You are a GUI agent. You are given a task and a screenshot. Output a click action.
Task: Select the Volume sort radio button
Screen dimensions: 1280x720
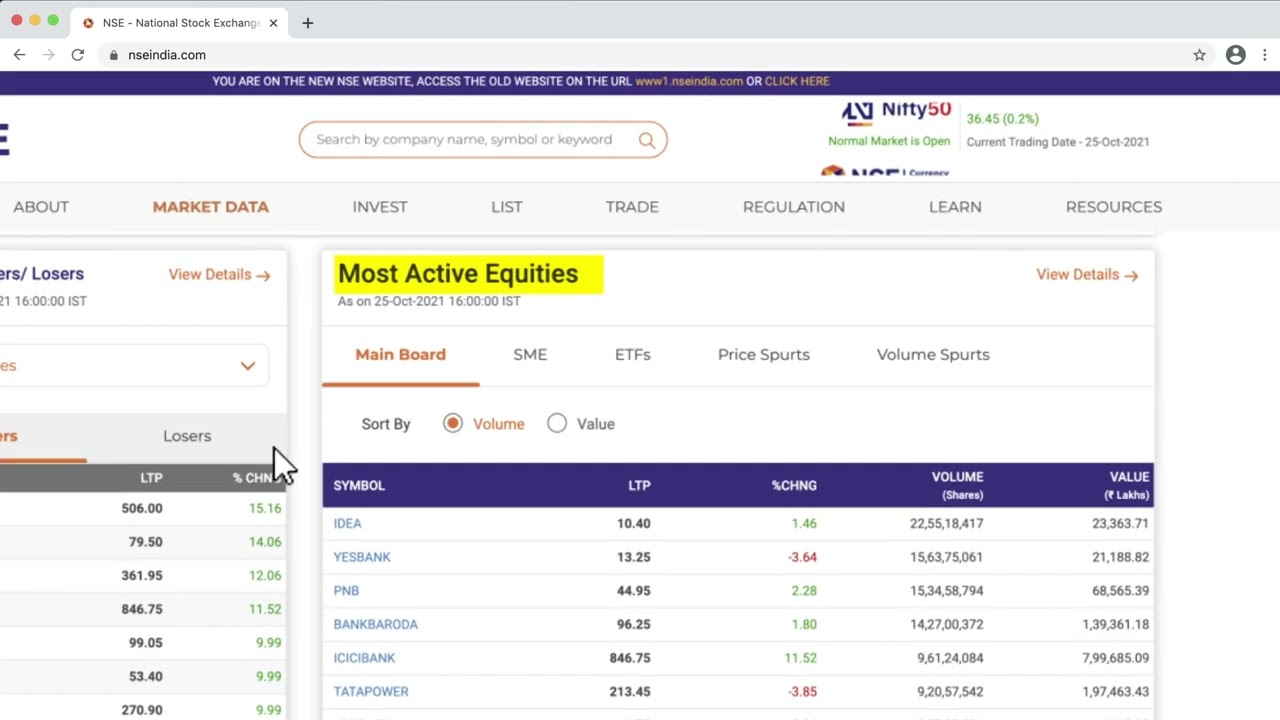tap(453, 424)
